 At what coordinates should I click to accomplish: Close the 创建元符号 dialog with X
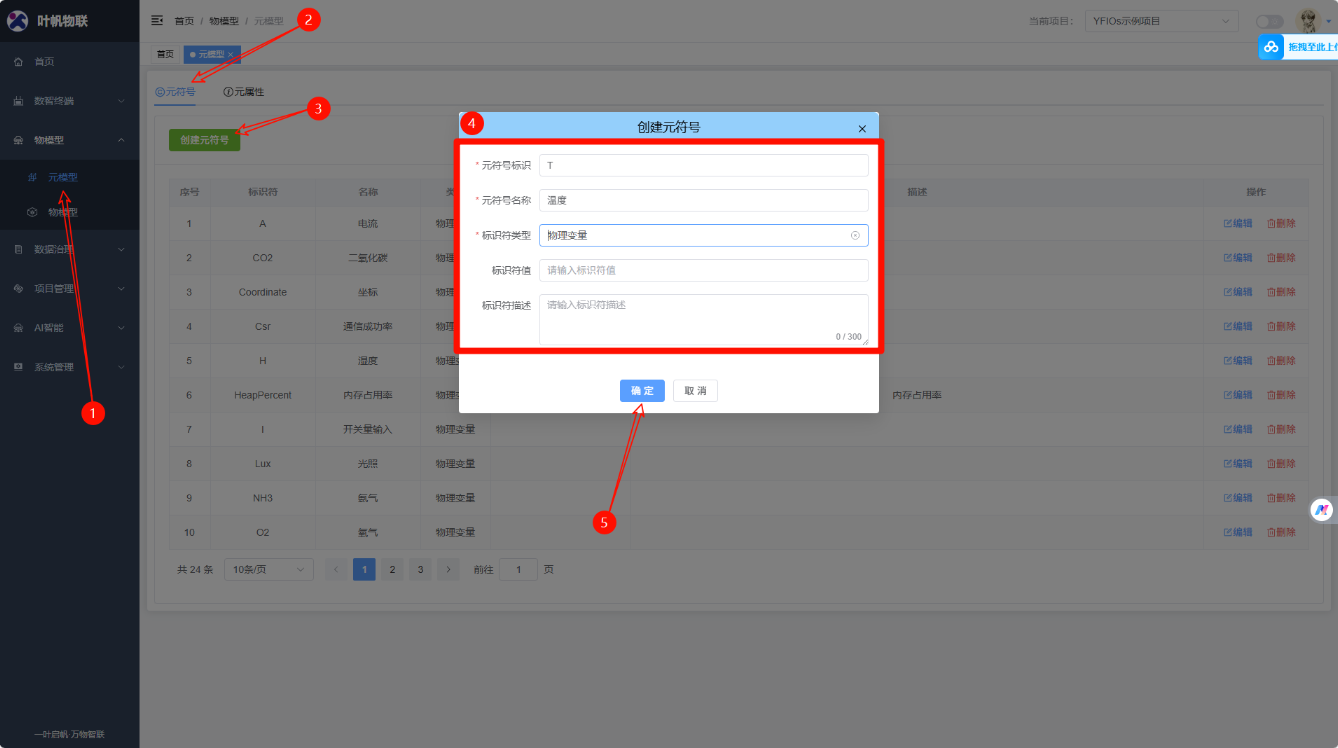862,128
